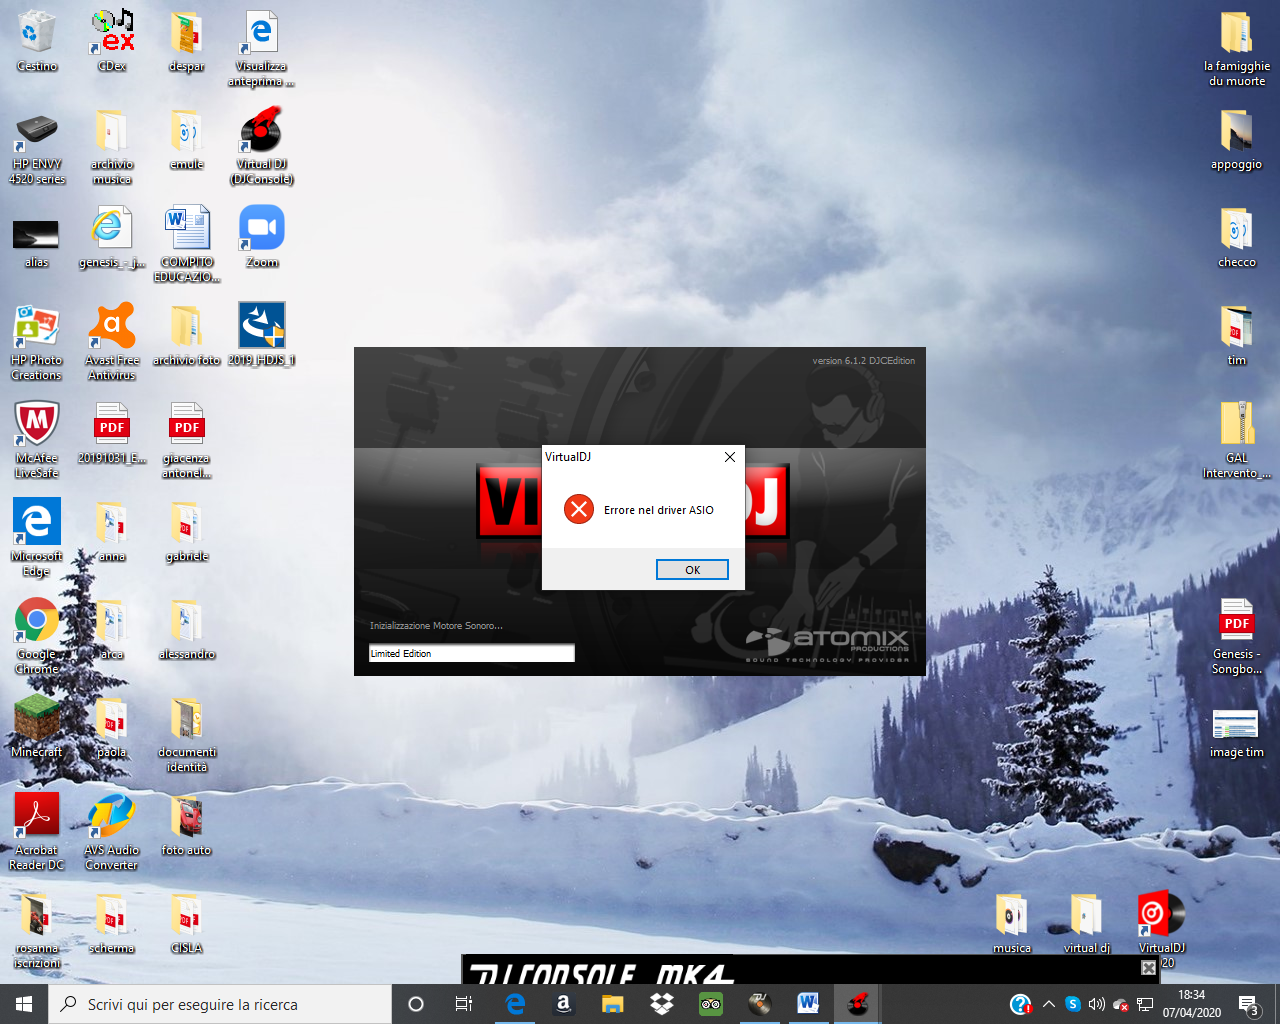Show hidden system tray icons
The width and height of the screenshot is (1280, 1024).
[x=1048, y=1004]
